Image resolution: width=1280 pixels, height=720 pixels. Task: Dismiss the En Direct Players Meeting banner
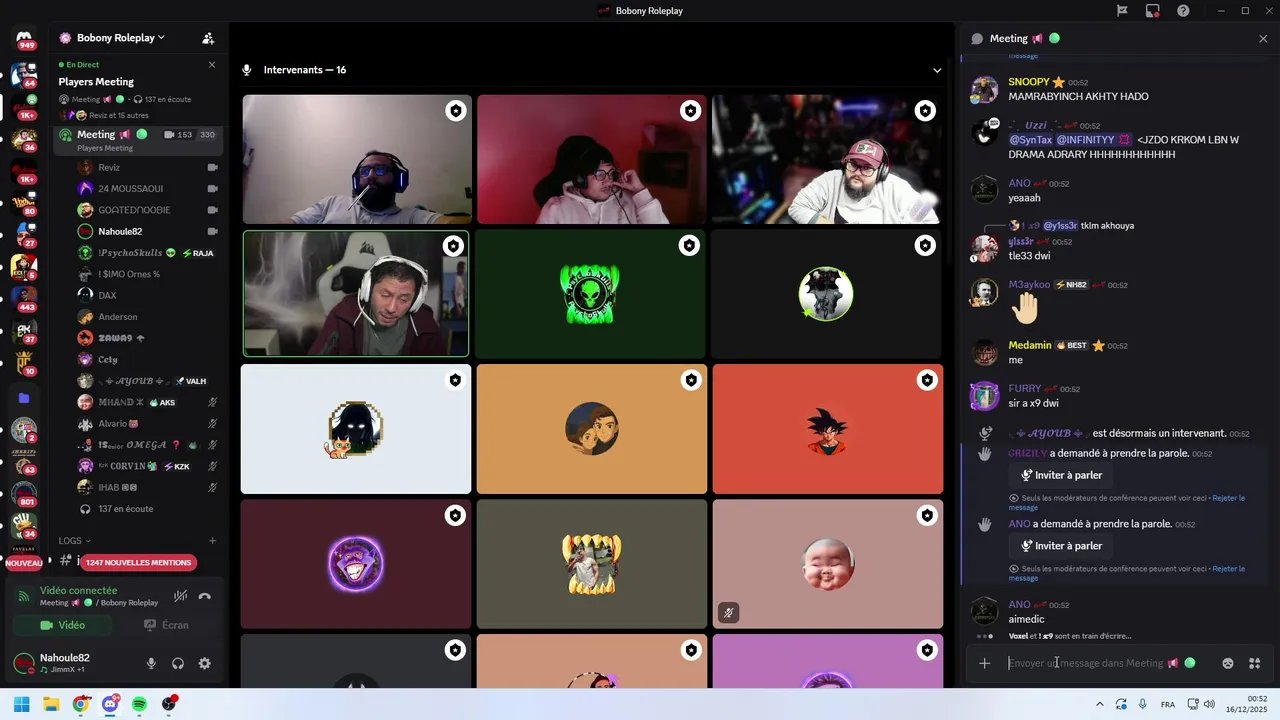(x=212, y=65)
